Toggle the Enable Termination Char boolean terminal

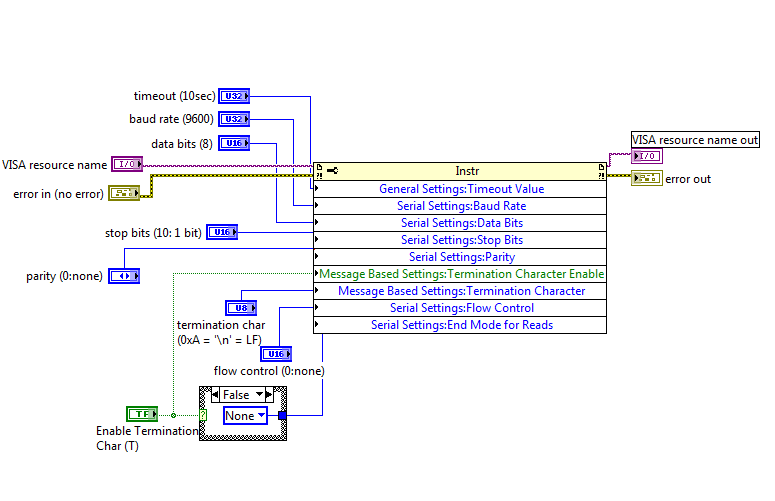coord(142,414)
